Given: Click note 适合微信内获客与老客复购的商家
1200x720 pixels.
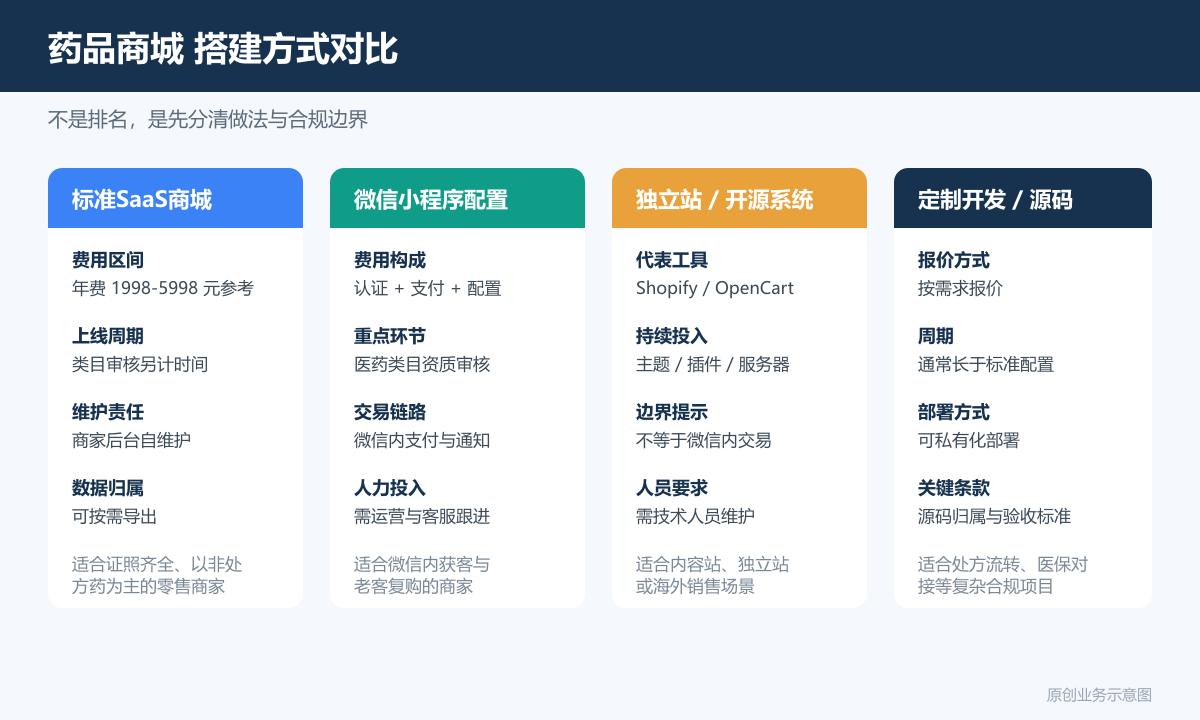Looking at the screenshot, I should [422, 575].
